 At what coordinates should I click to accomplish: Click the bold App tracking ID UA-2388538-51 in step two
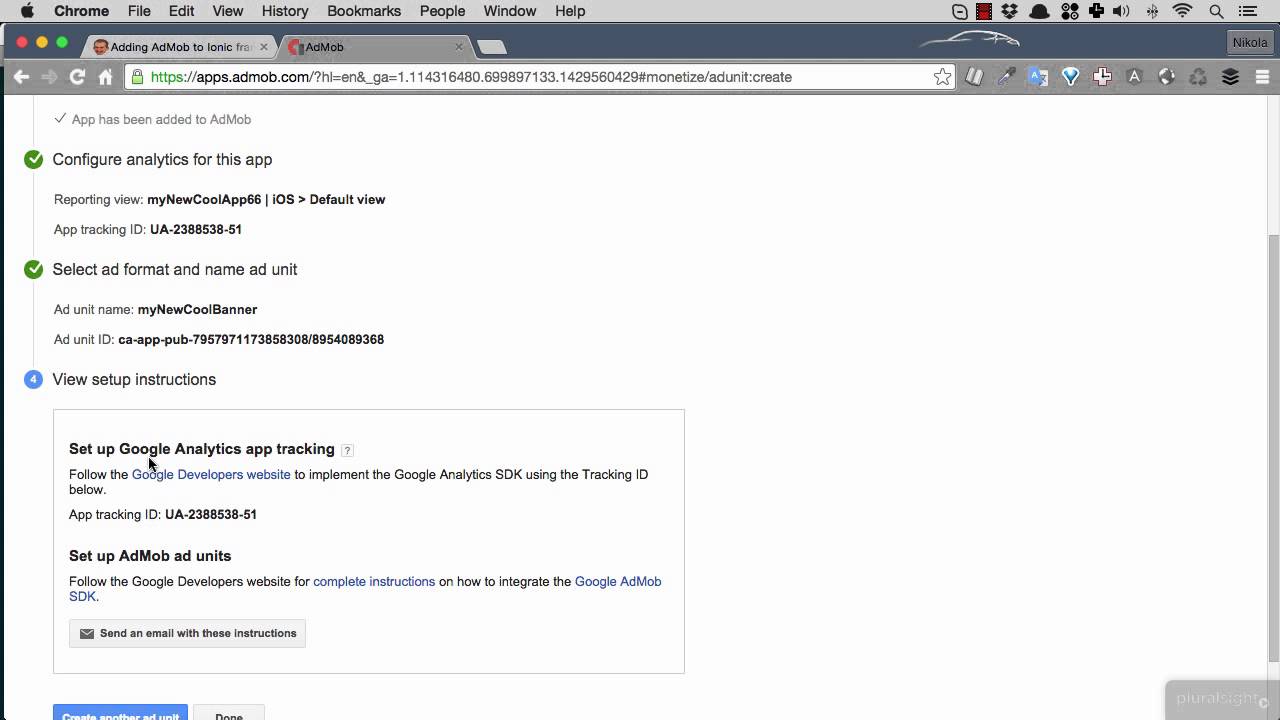(x=196, y=230)
